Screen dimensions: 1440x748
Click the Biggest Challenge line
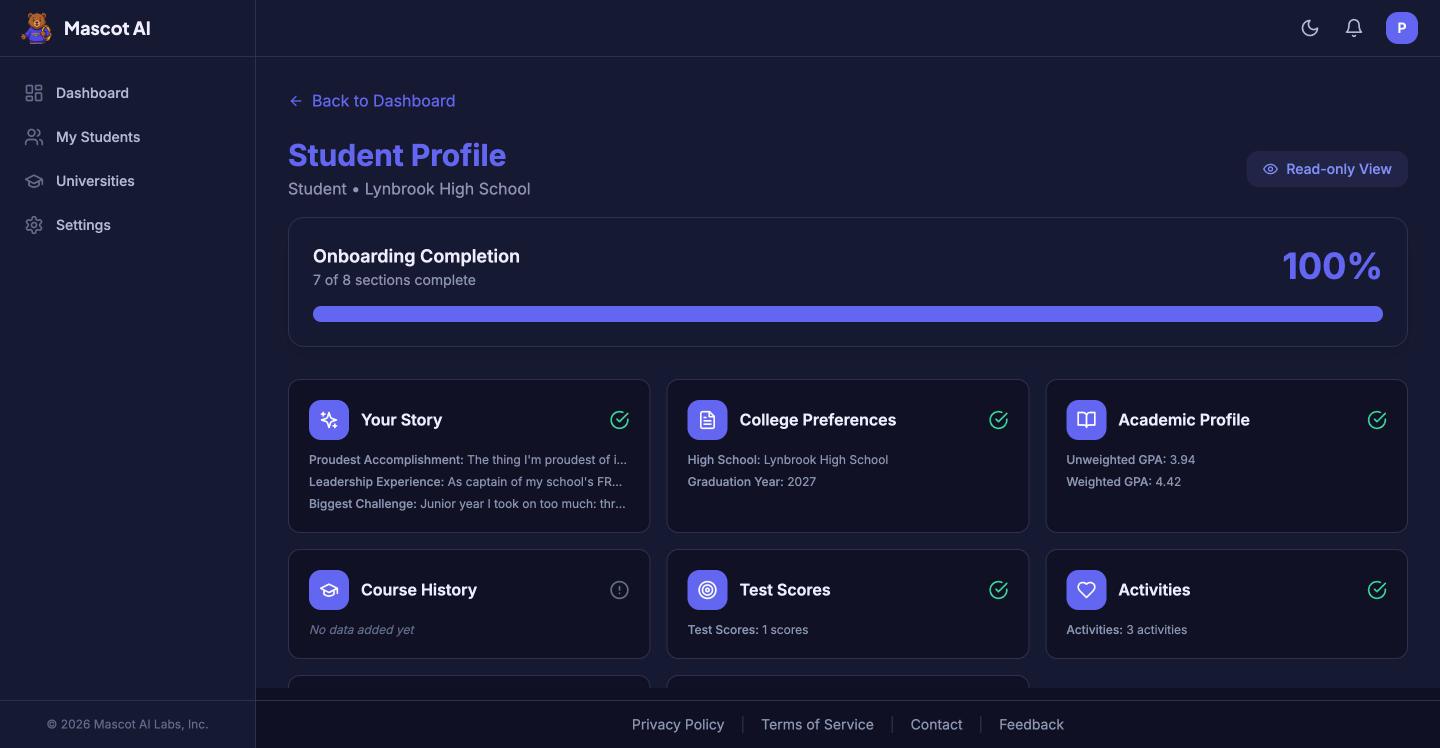tap(468, 504)
